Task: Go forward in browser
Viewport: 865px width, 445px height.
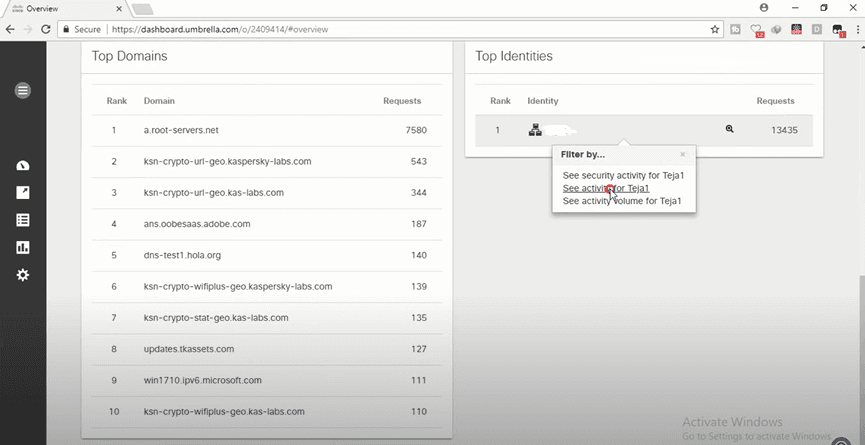Action: pyautogui.click(x=28, y=29)
